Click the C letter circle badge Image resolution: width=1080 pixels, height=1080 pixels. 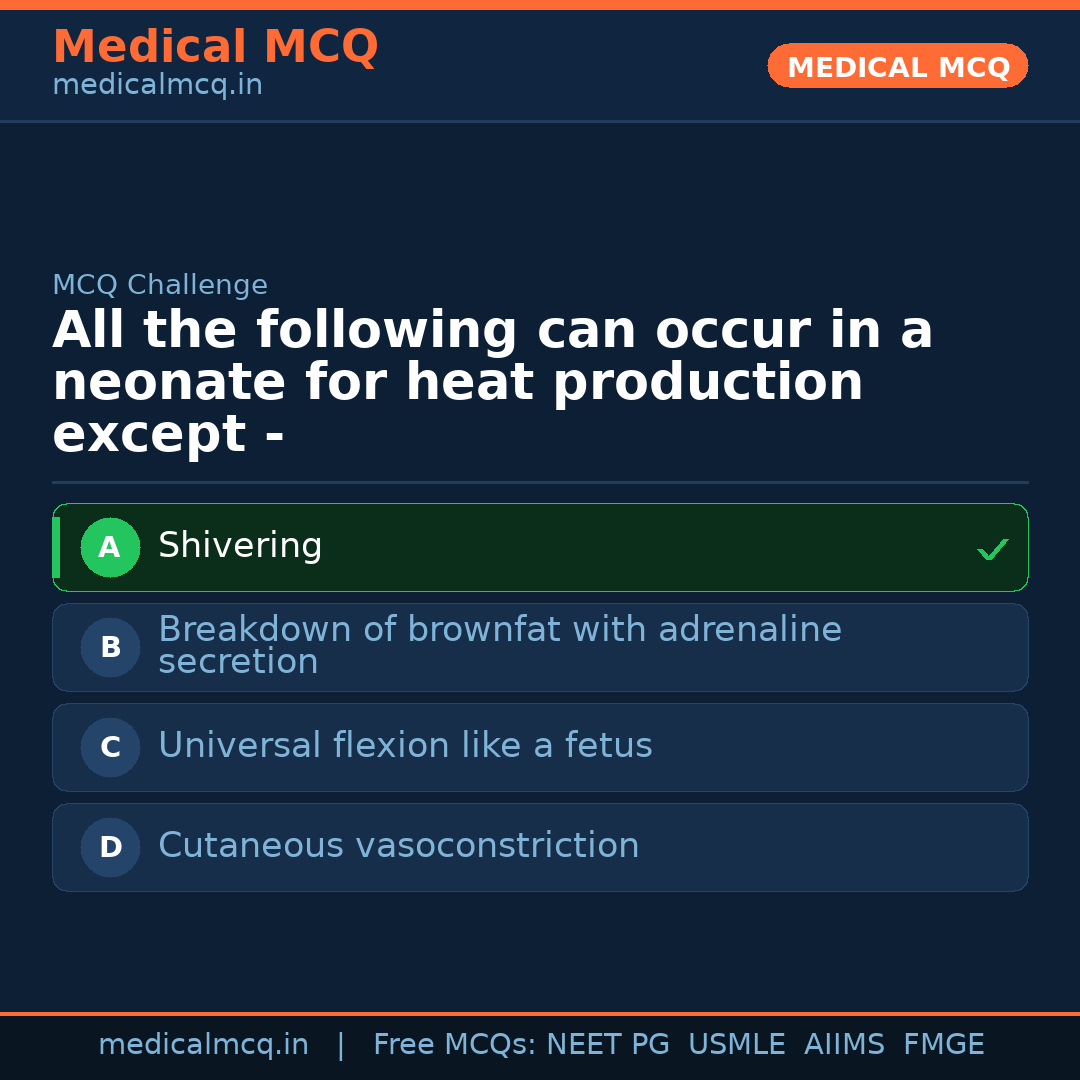(110, 748)
